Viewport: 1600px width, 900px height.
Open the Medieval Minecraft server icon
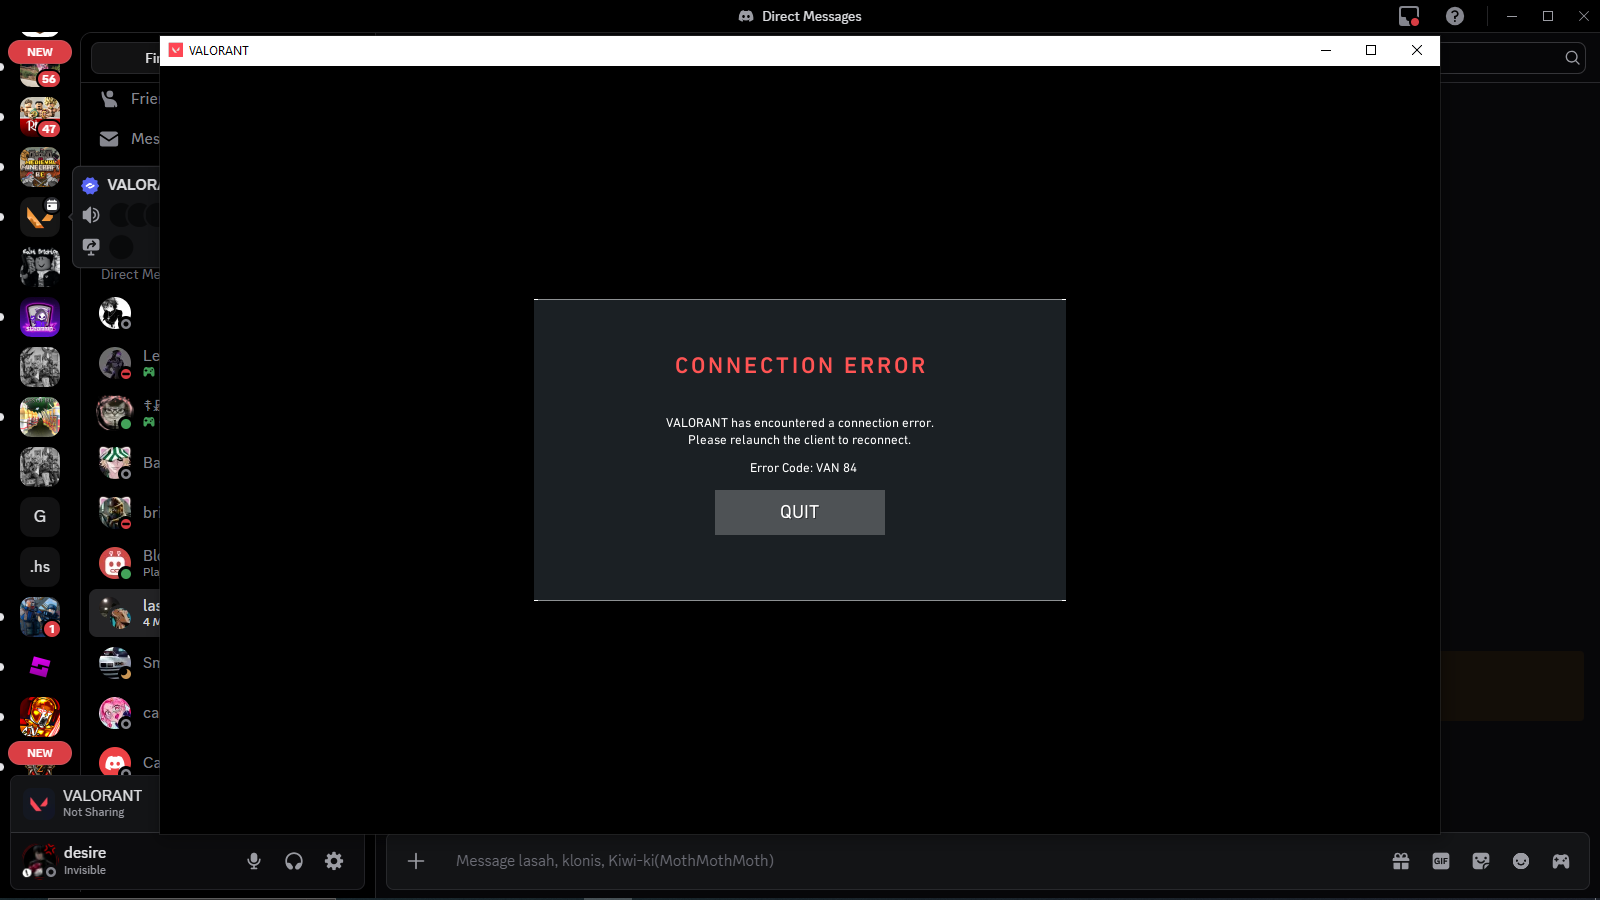pos(40,167)
